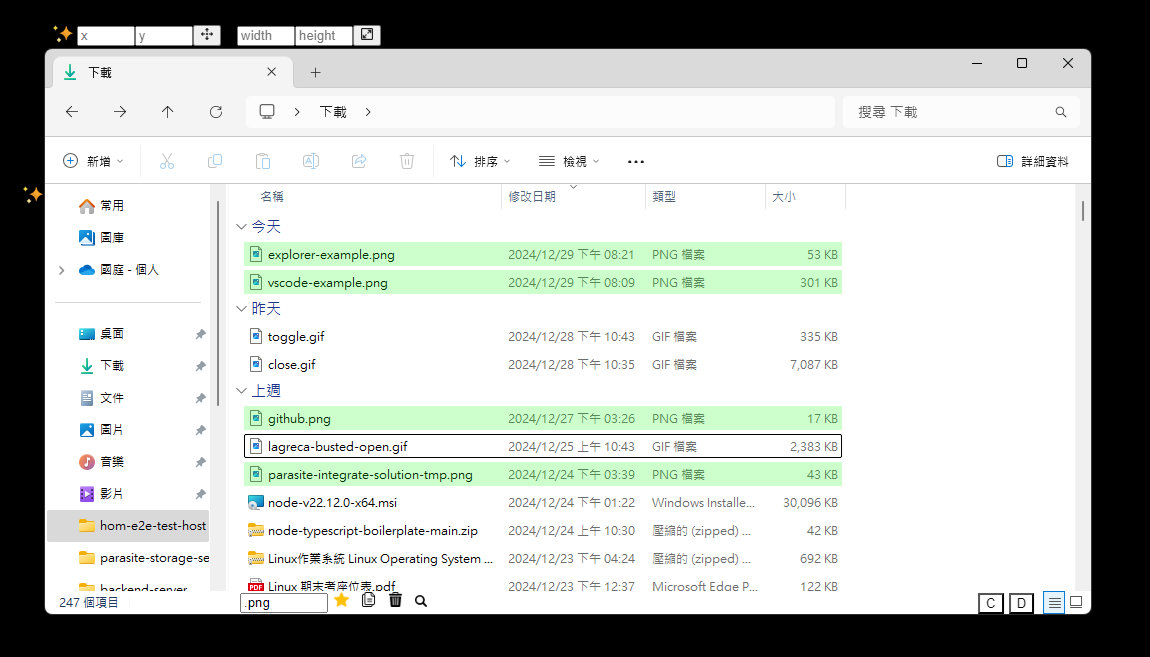Click the toolbar delete trash icon

click(407, 161)
